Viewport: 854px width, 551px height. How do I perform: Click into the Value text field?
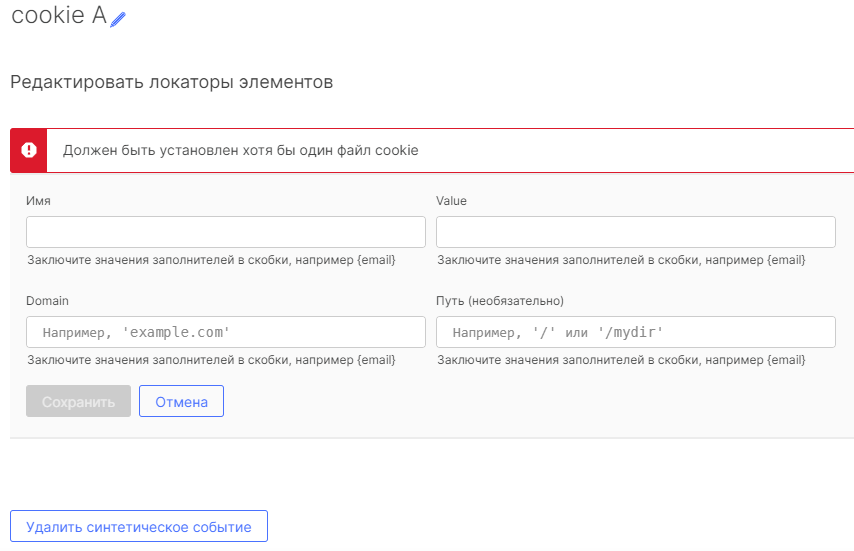[x=635, y=232]
